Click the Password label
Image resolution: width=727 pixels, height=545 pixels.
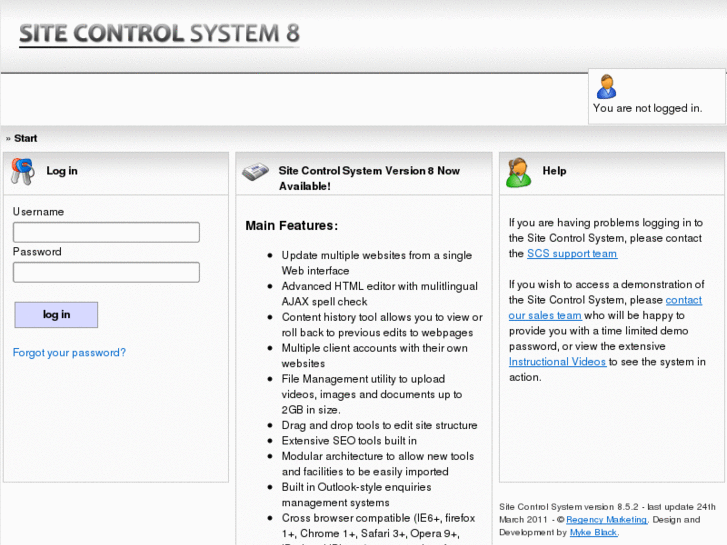click(37, 251)
